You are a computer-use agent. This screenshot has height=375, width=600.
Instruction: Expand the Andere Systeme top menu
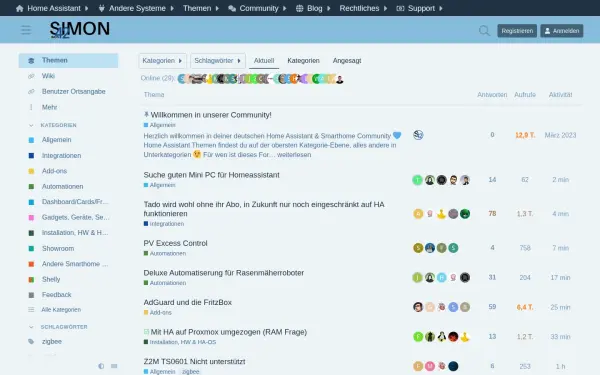pyautogui.click(x=136, y=8)
